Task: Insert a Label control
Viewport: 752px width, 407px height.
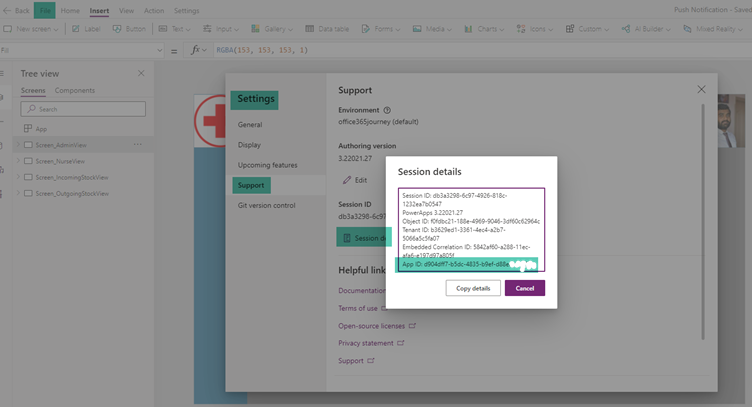Action: (x=86, y=29)
